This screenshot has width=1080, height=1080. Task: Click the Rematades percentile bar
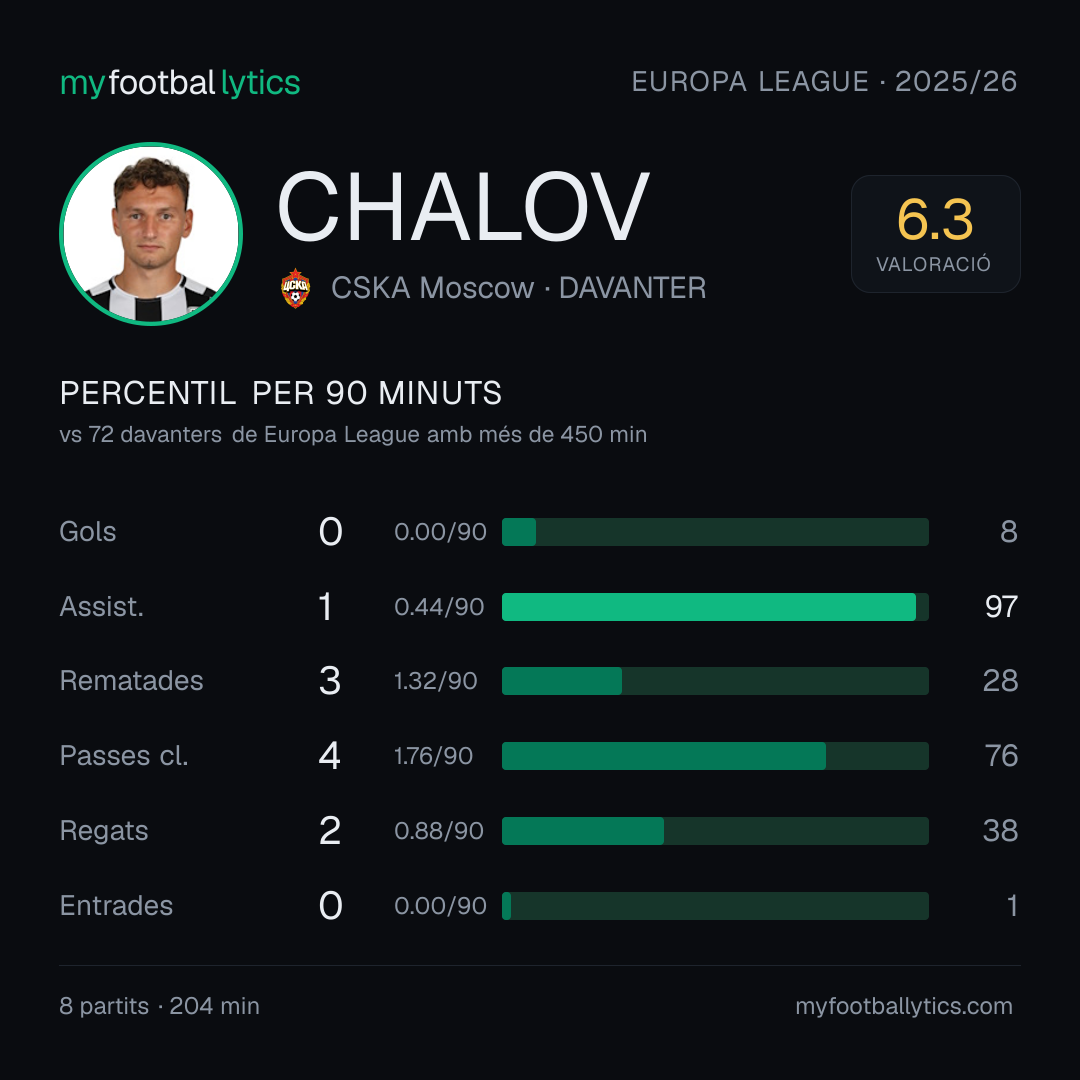[x=715, y=681]
